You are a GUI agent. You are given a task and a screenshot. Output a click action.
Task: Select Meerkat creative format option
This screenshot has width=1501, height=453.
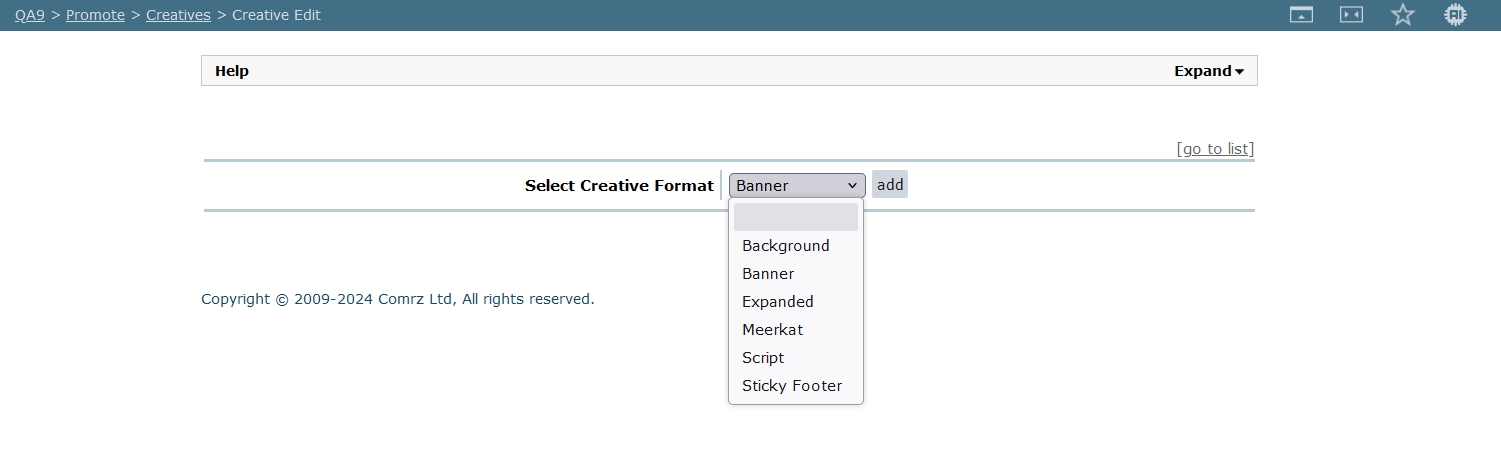(772, 330)
